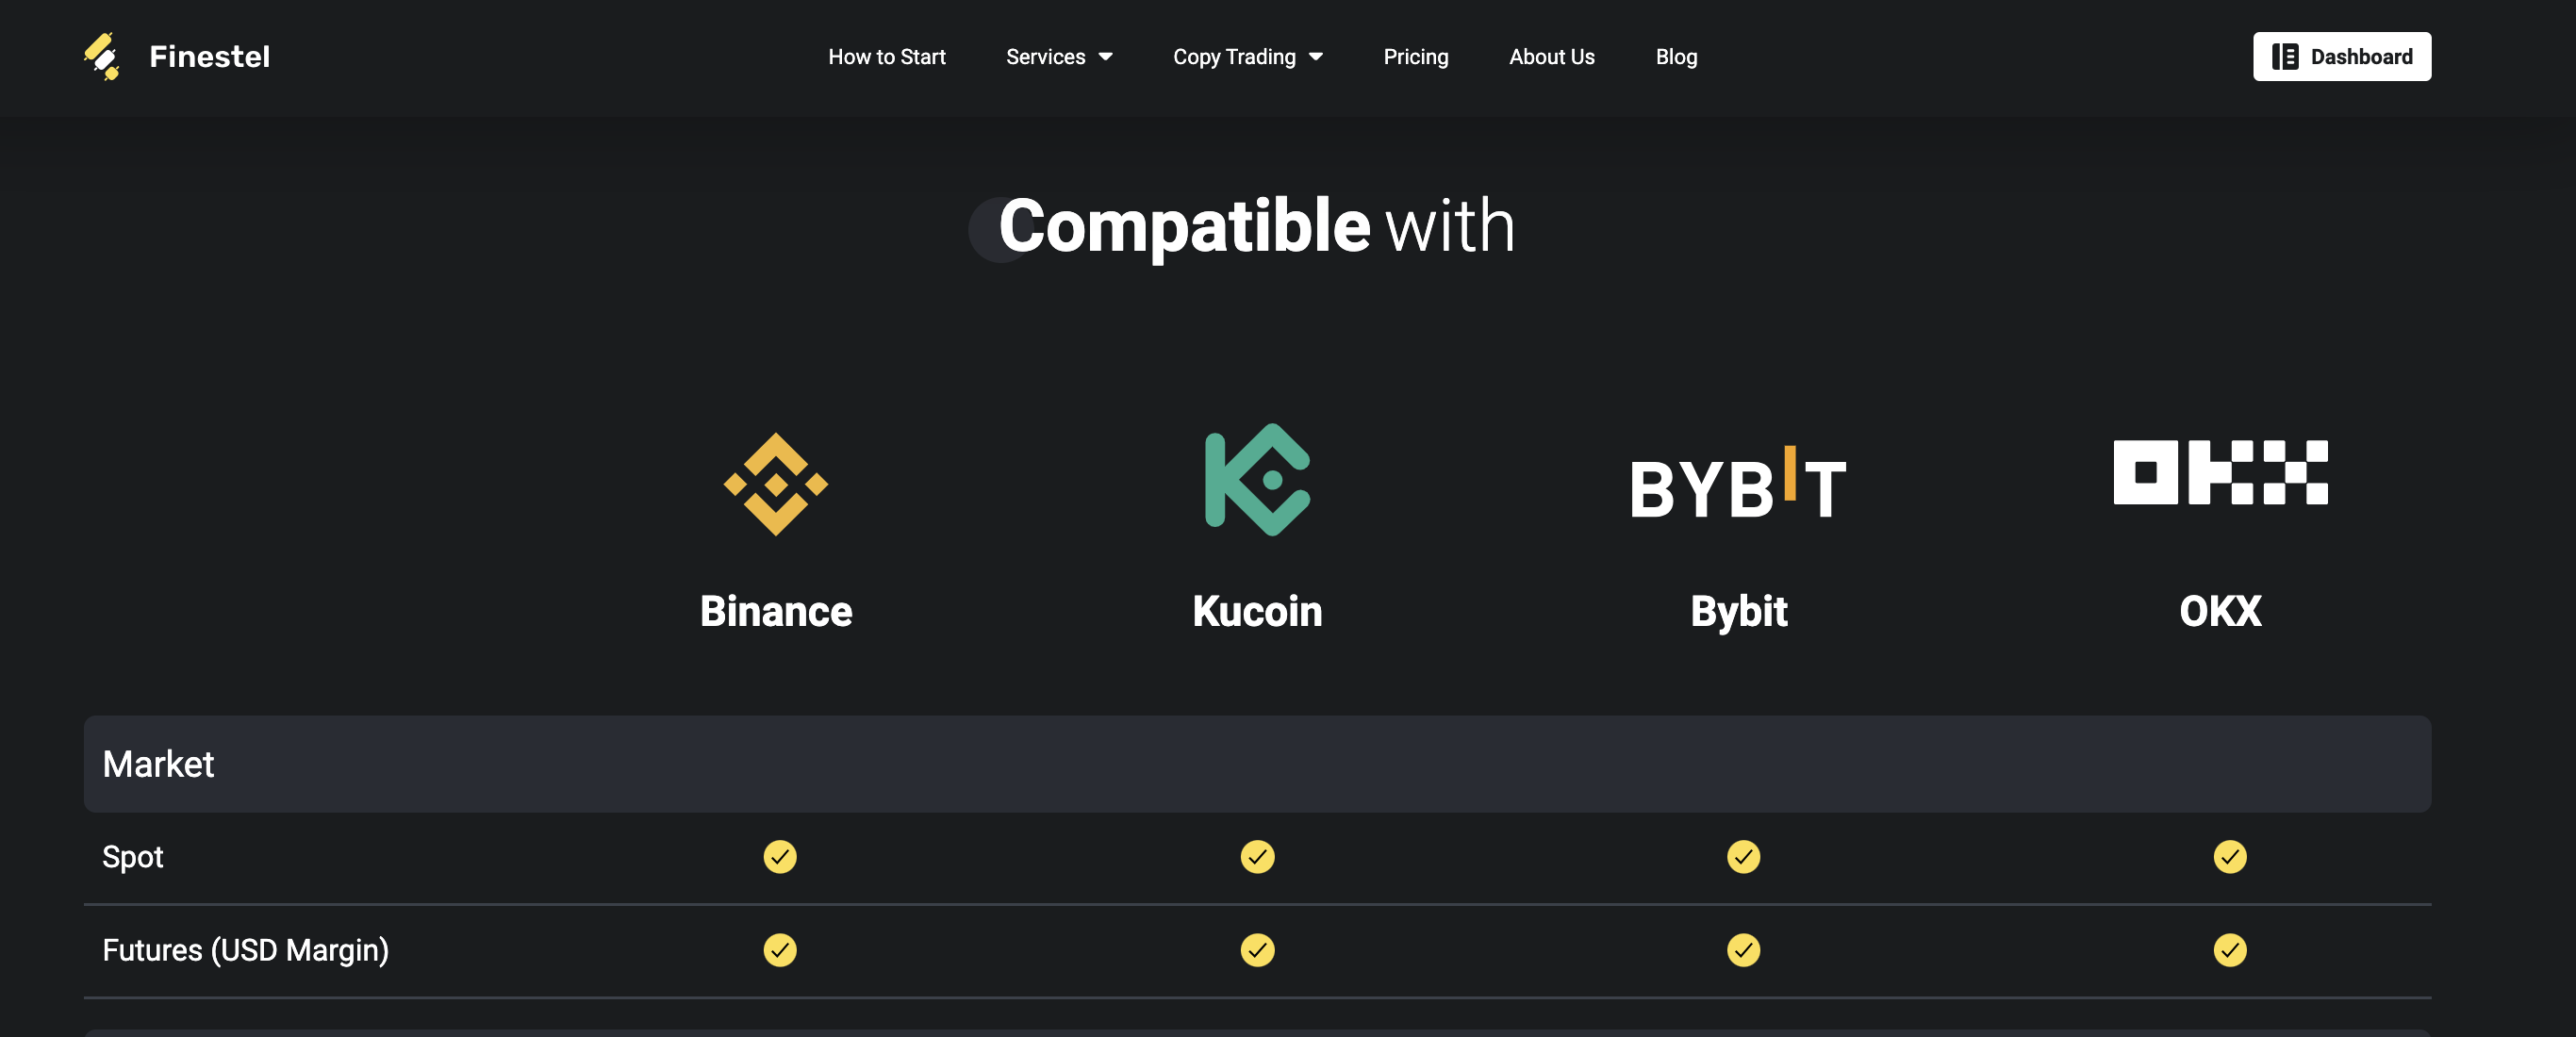Click the Spot checkmark under OKX
This screenshot has width=2576, height=1037.
click(2229, 857)
